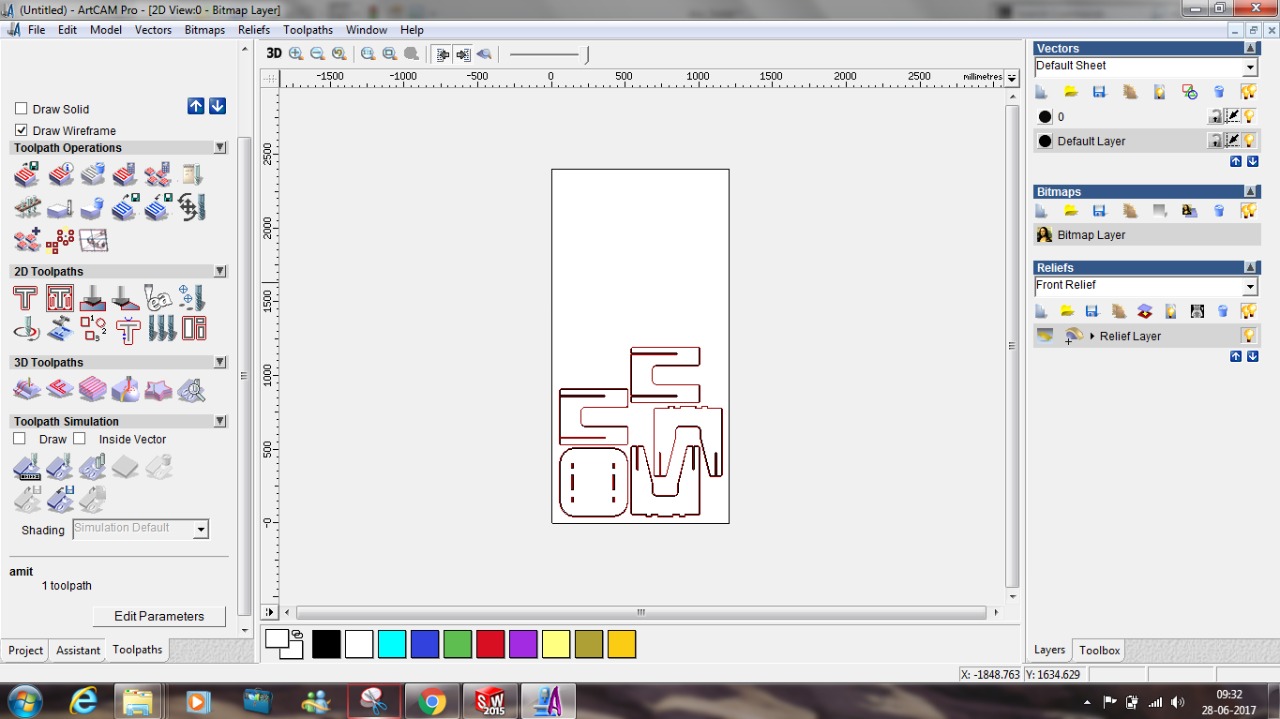Collapse the Toolpath Operations section
Viewport: 1280px width, 719px height.
click(x=220, y=148)
